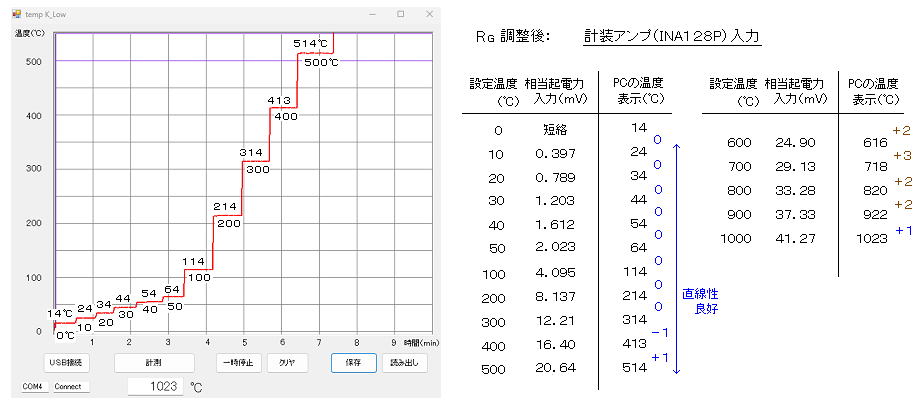Pause with the 一時停止 button
The width and height of the screenshot is (924, 405).
point(239,363)
